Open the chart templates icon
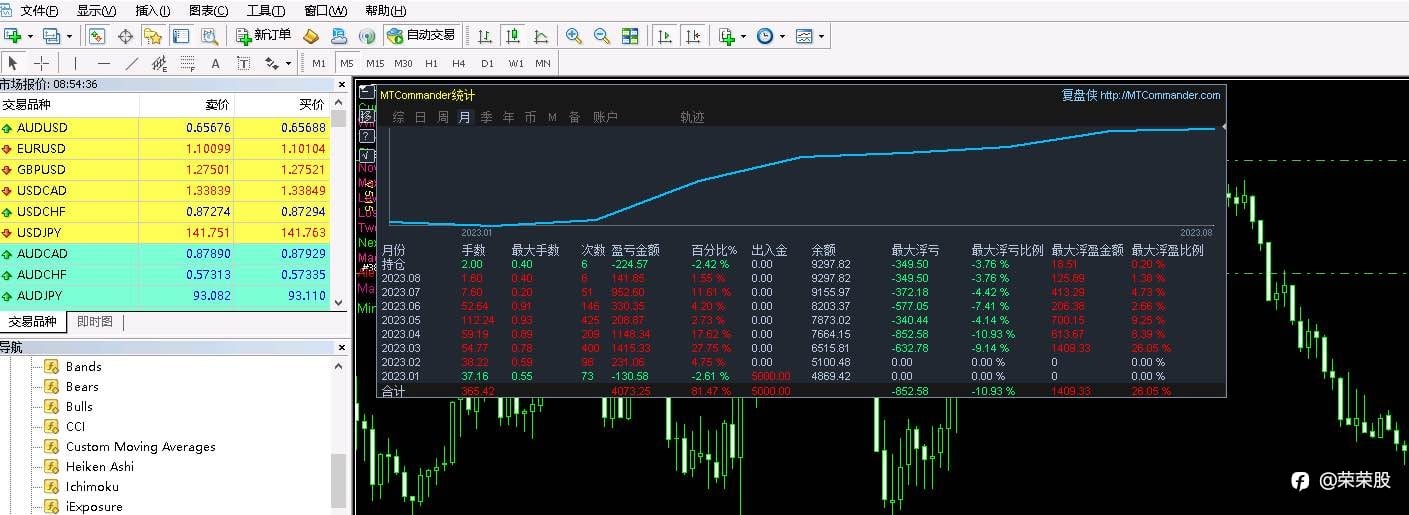 (804, 36)
